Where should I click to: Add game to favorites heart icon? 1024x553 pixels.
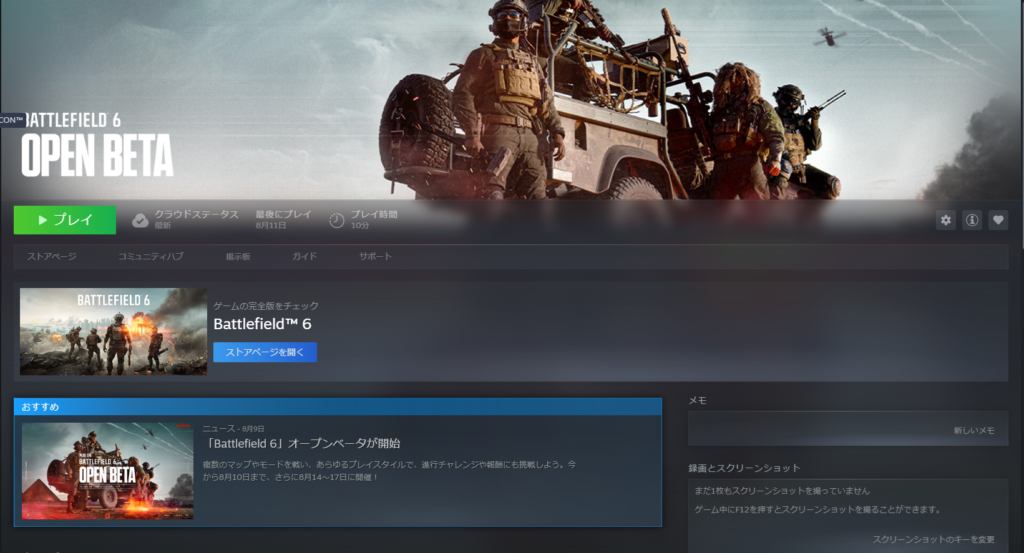[x=998, y=220]
